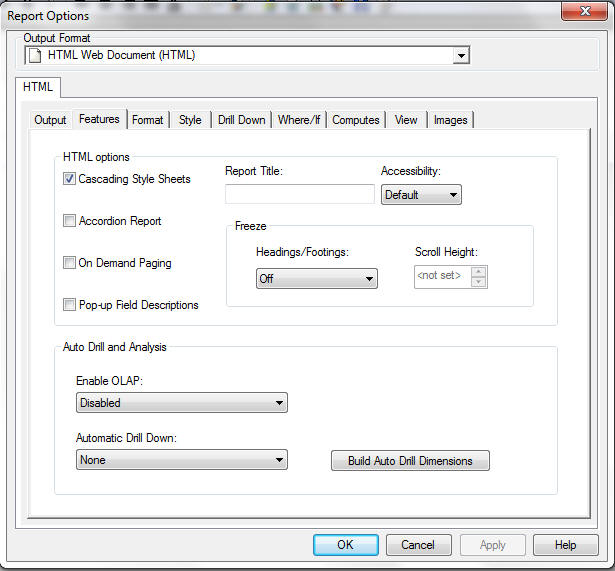
Task: Switch to the Images tab
Action: click(450, 120)
